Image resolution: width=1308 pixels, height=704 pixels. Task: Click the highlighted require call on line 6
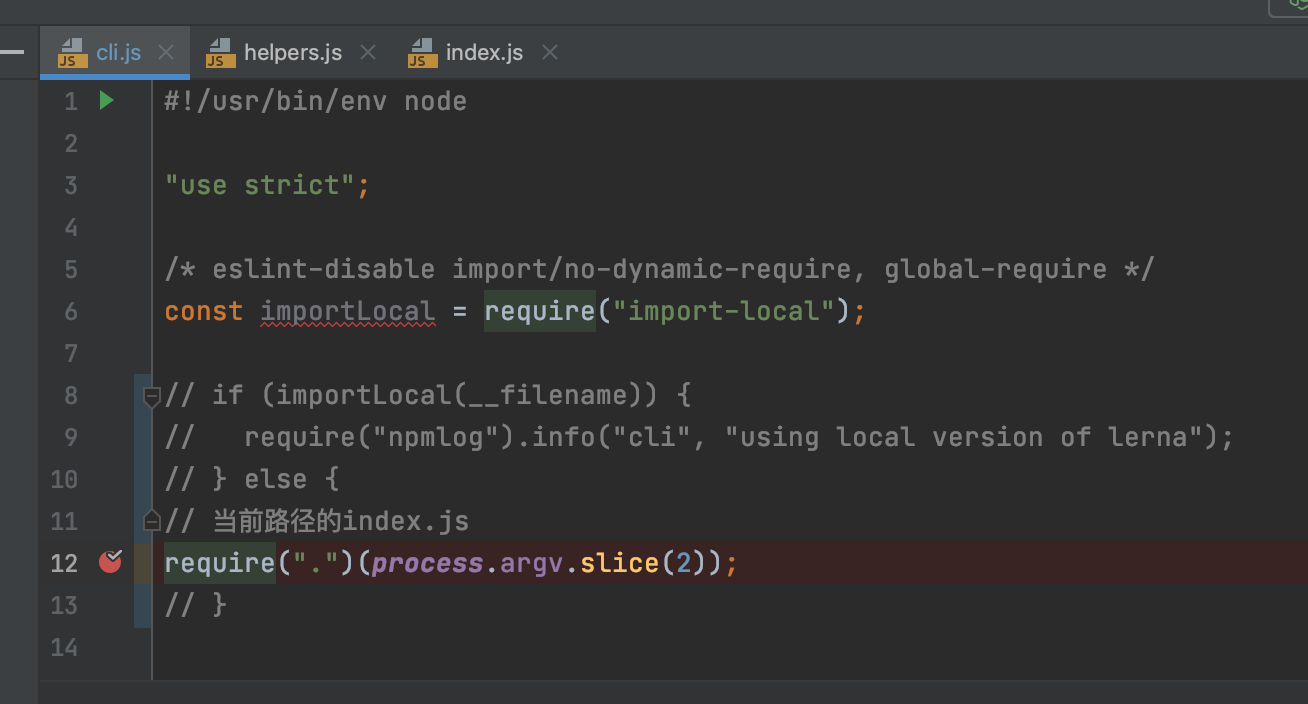tap(539, 311)
